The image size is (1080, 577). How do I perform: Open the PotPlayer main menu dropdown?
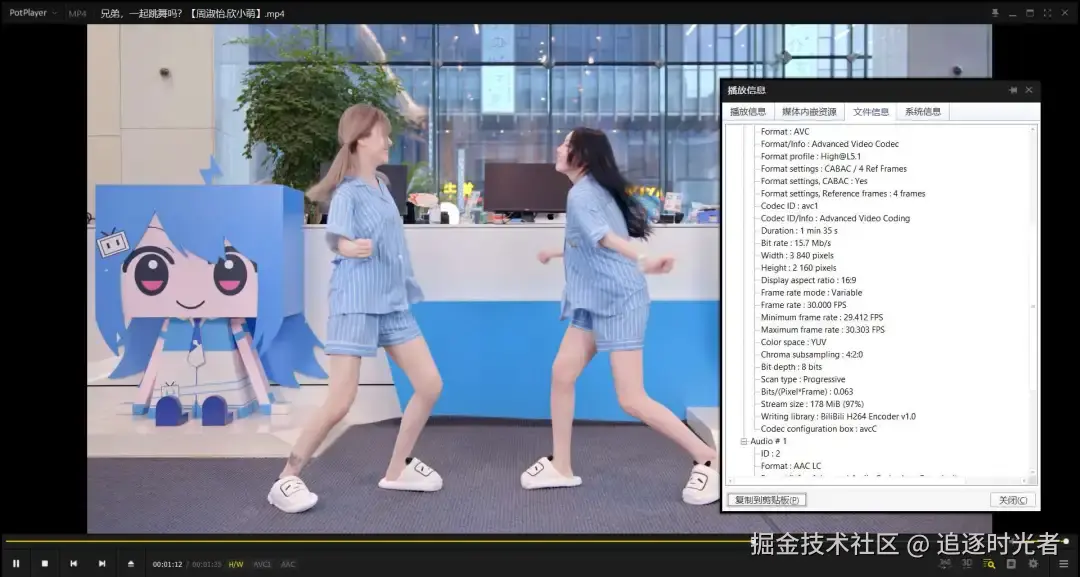pyautogui.click(x=32, y=12)
